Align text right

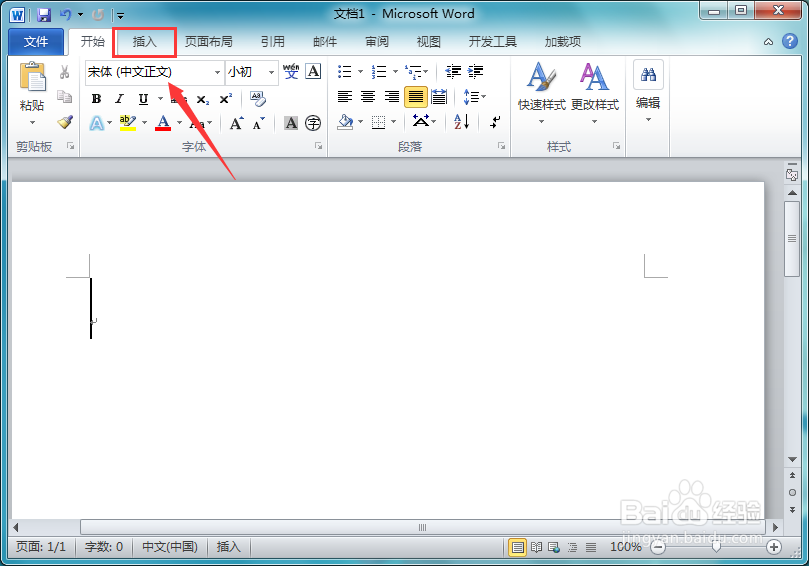[392, 96]
